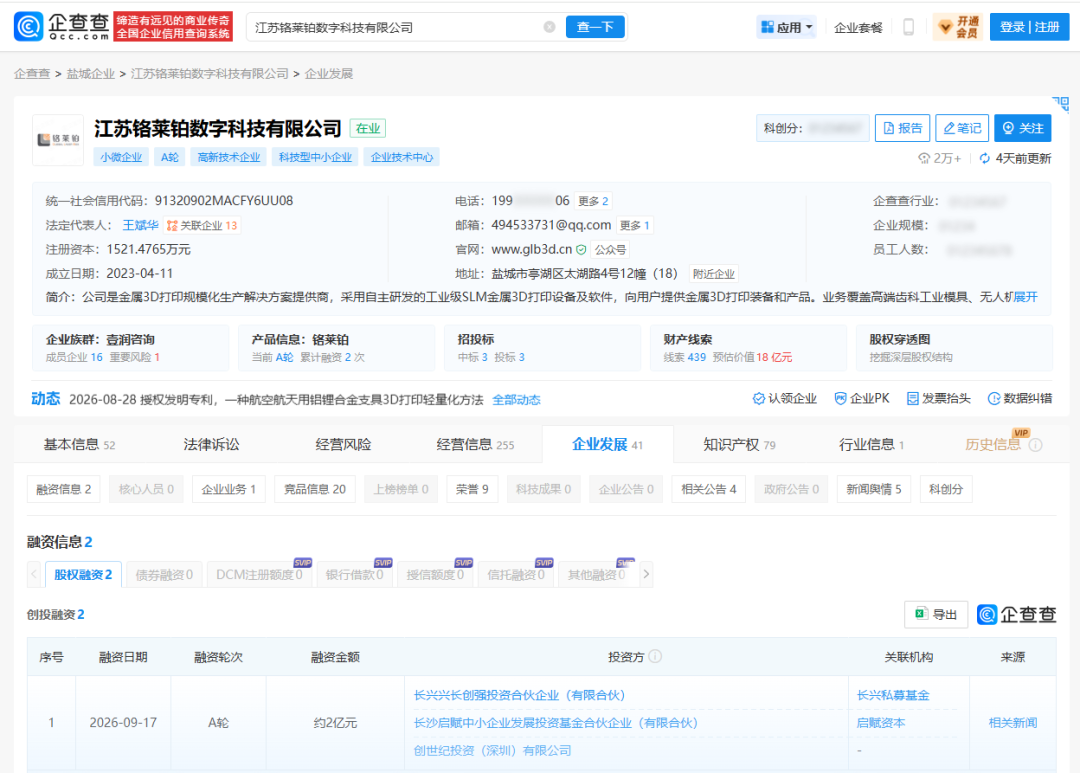Click the 高新技术企业 tag

coord(229,157)
